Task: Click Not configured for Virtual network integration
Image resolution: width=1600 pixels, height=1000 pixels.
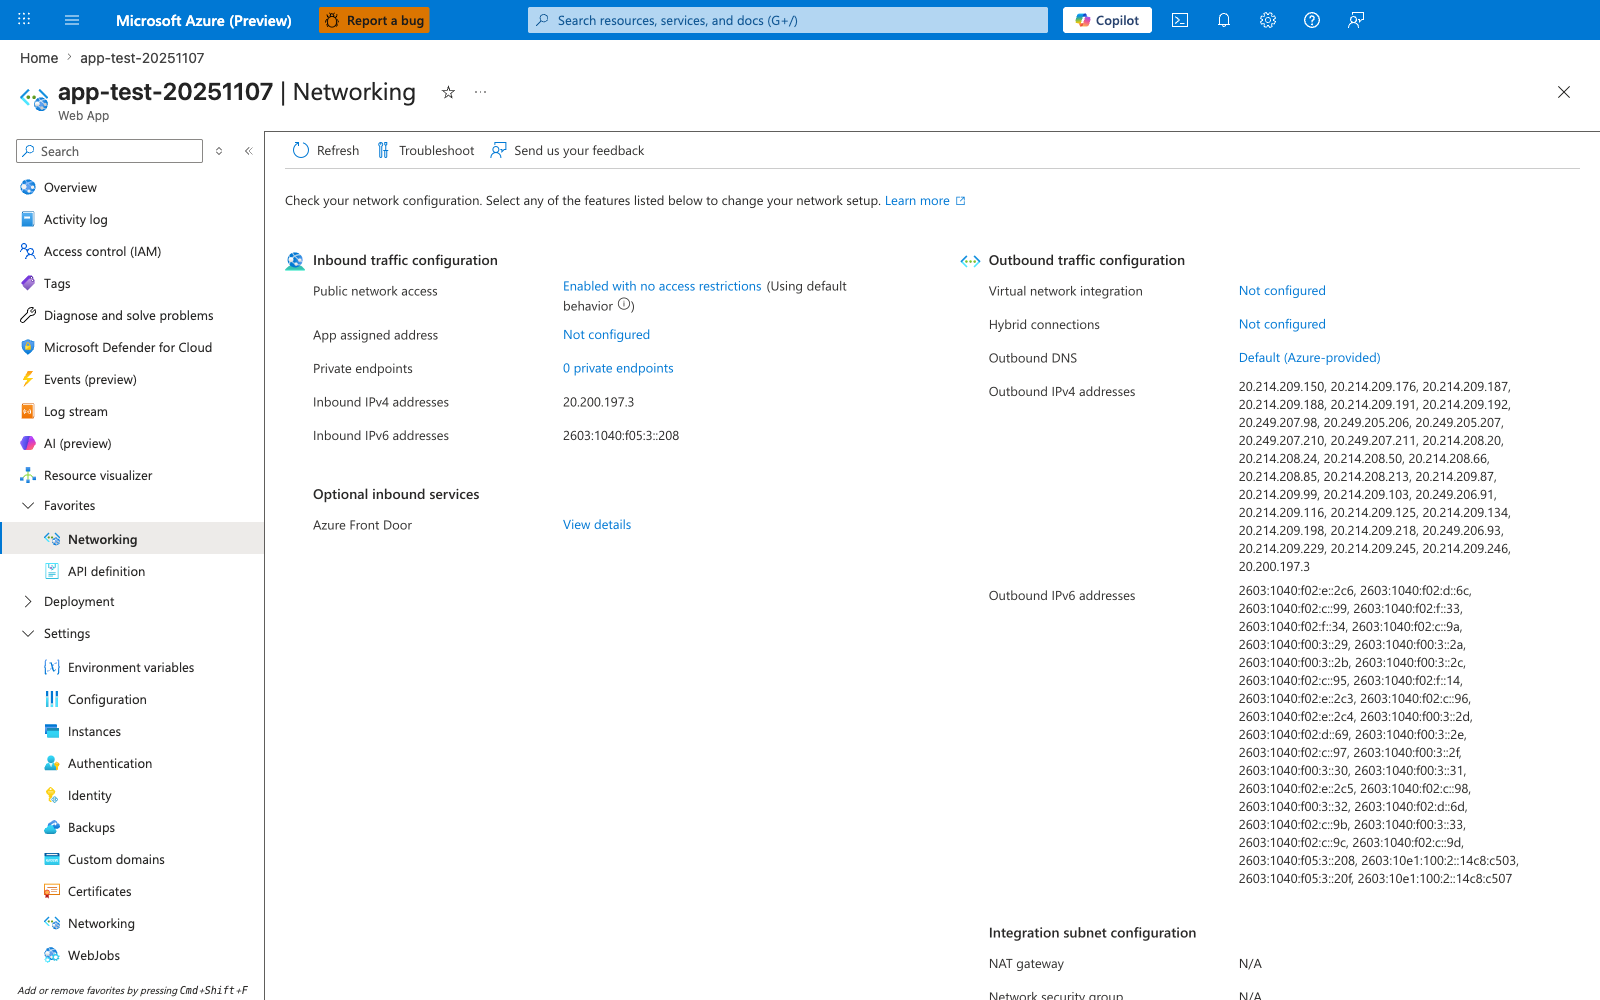Action: (x=1282, y=290)
